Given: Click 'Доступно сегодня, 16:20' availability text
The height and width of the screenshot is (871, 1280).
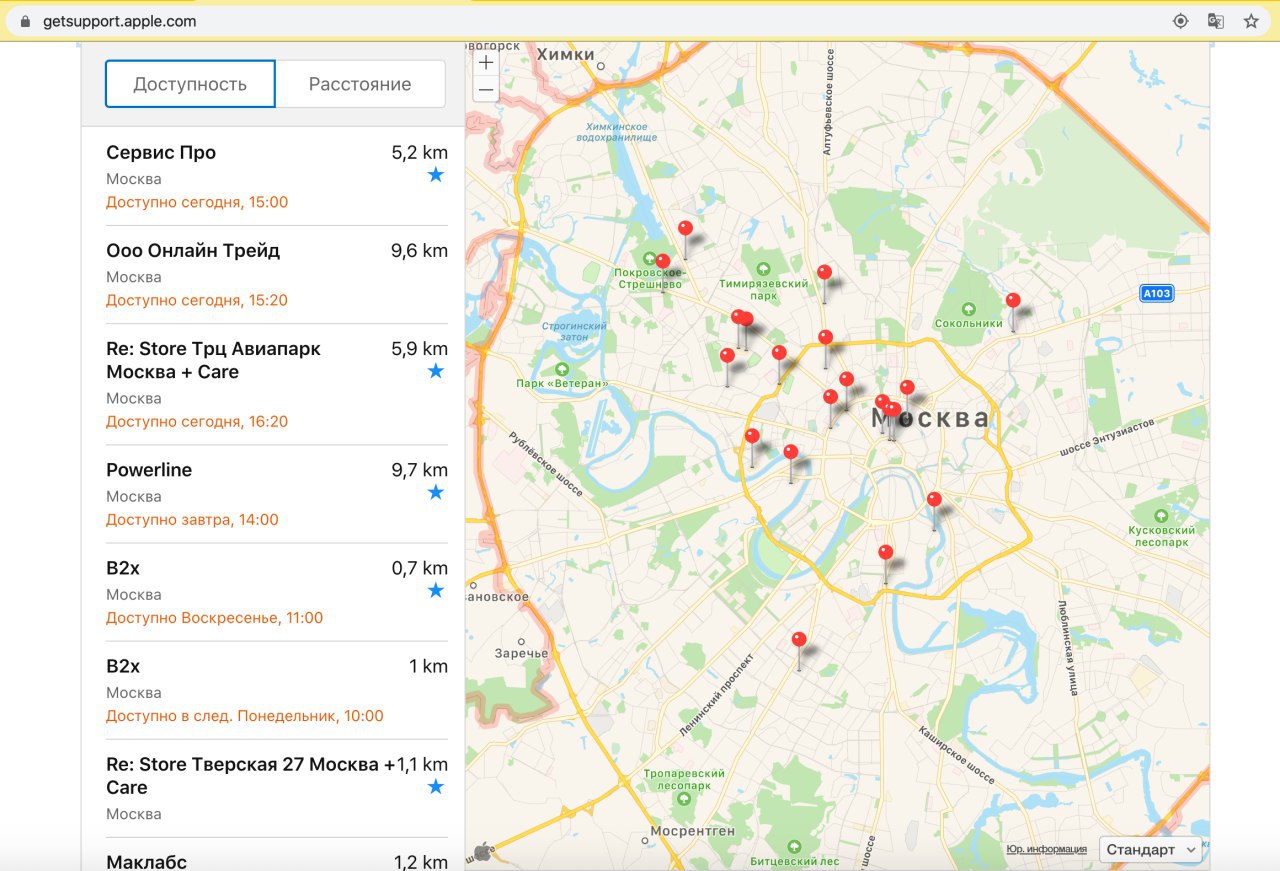Looking at the screenshot, I should click(197, 421).
